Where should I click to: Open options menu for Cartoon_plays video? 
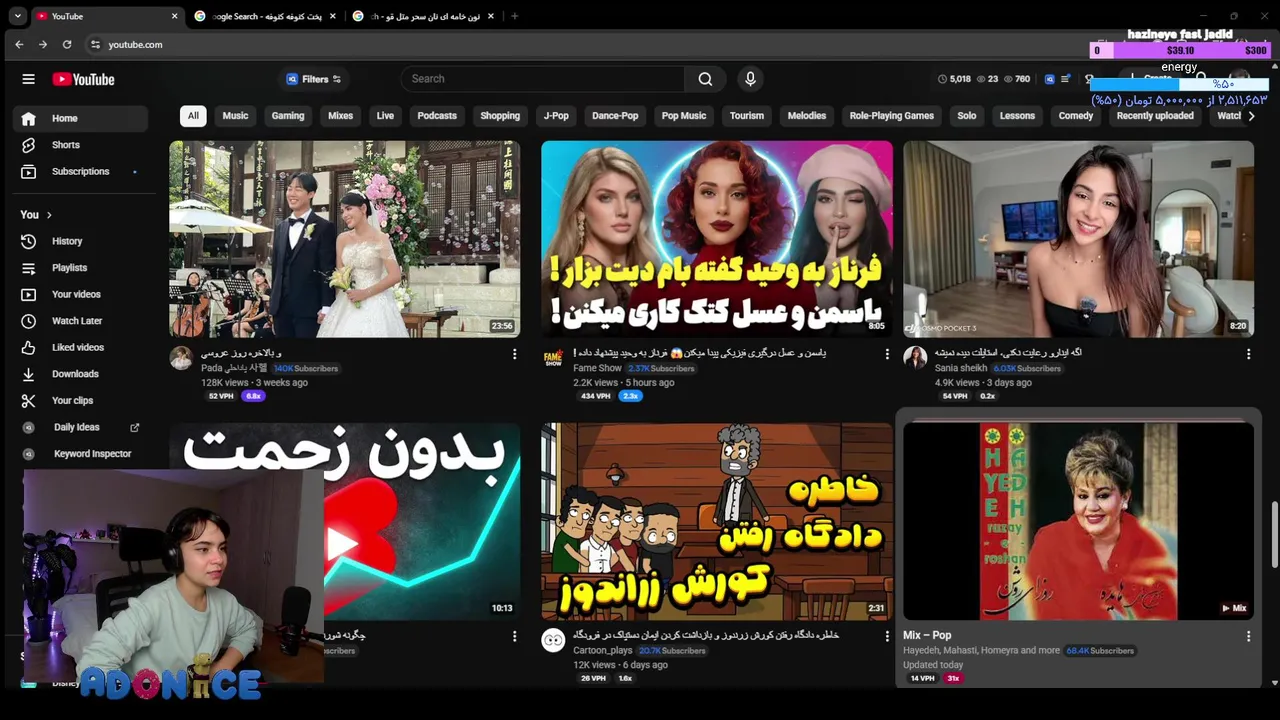coord(886,636)
